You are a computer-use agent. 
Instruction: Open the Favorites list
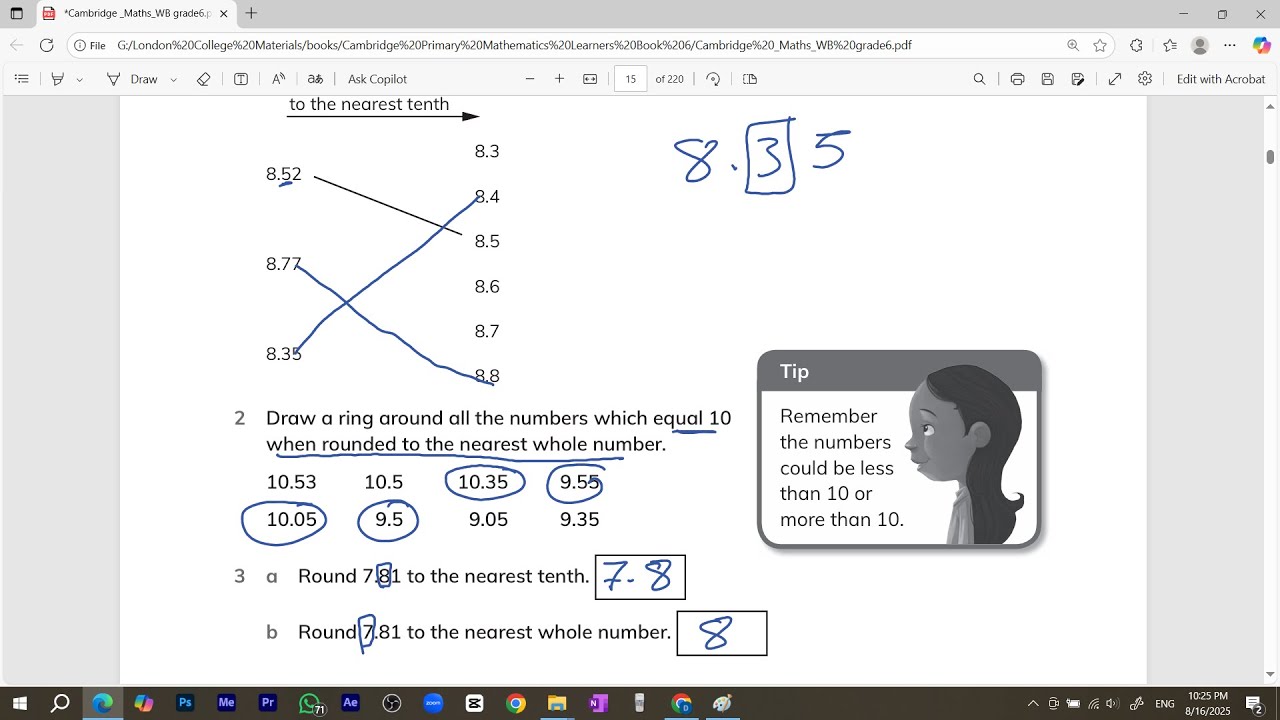pyautogui.click(x=1170, y=45)
